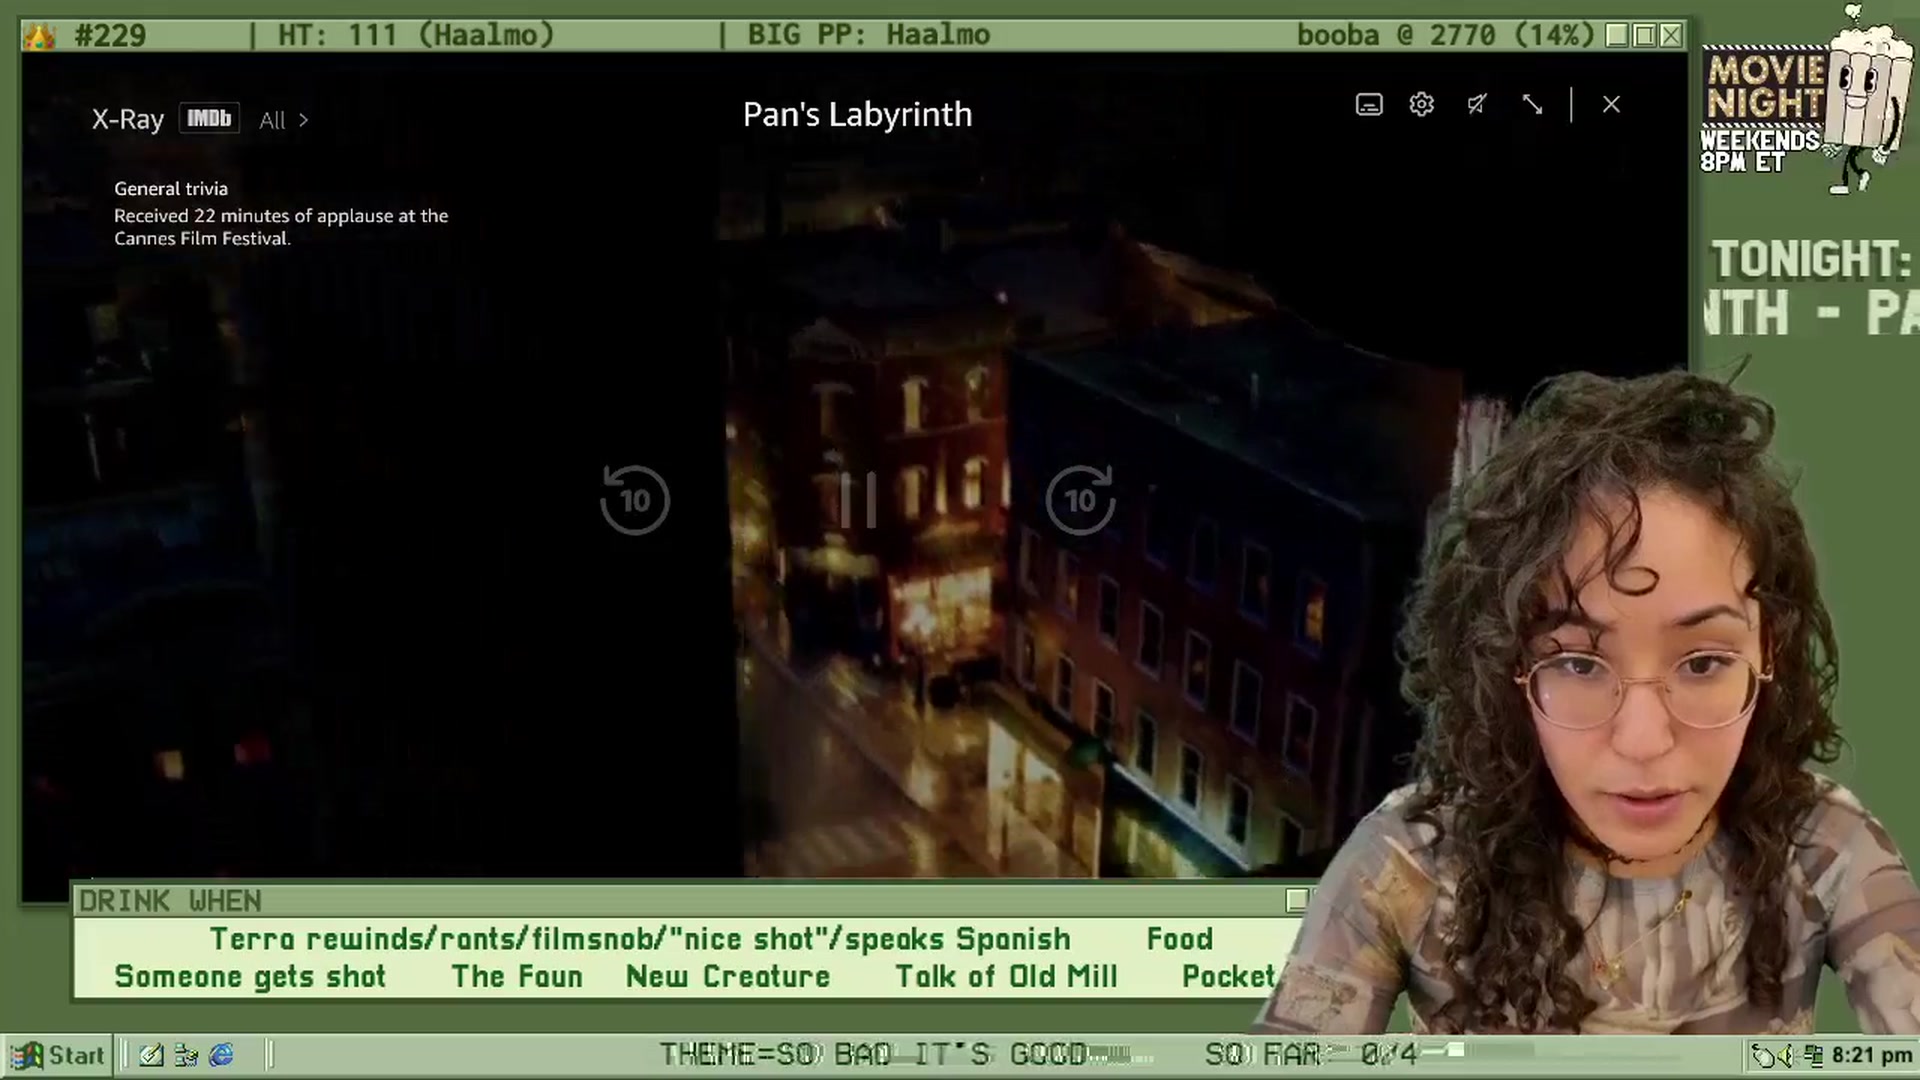The image size is (1920, 1080).
Task: Skip forward 10 seconds
Action: (x=1080, y=500)
